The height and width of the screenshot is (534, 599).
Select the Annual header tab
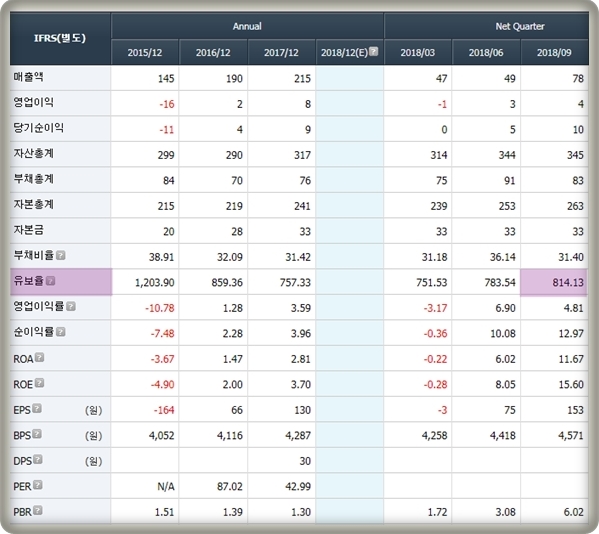coord(247,26)
